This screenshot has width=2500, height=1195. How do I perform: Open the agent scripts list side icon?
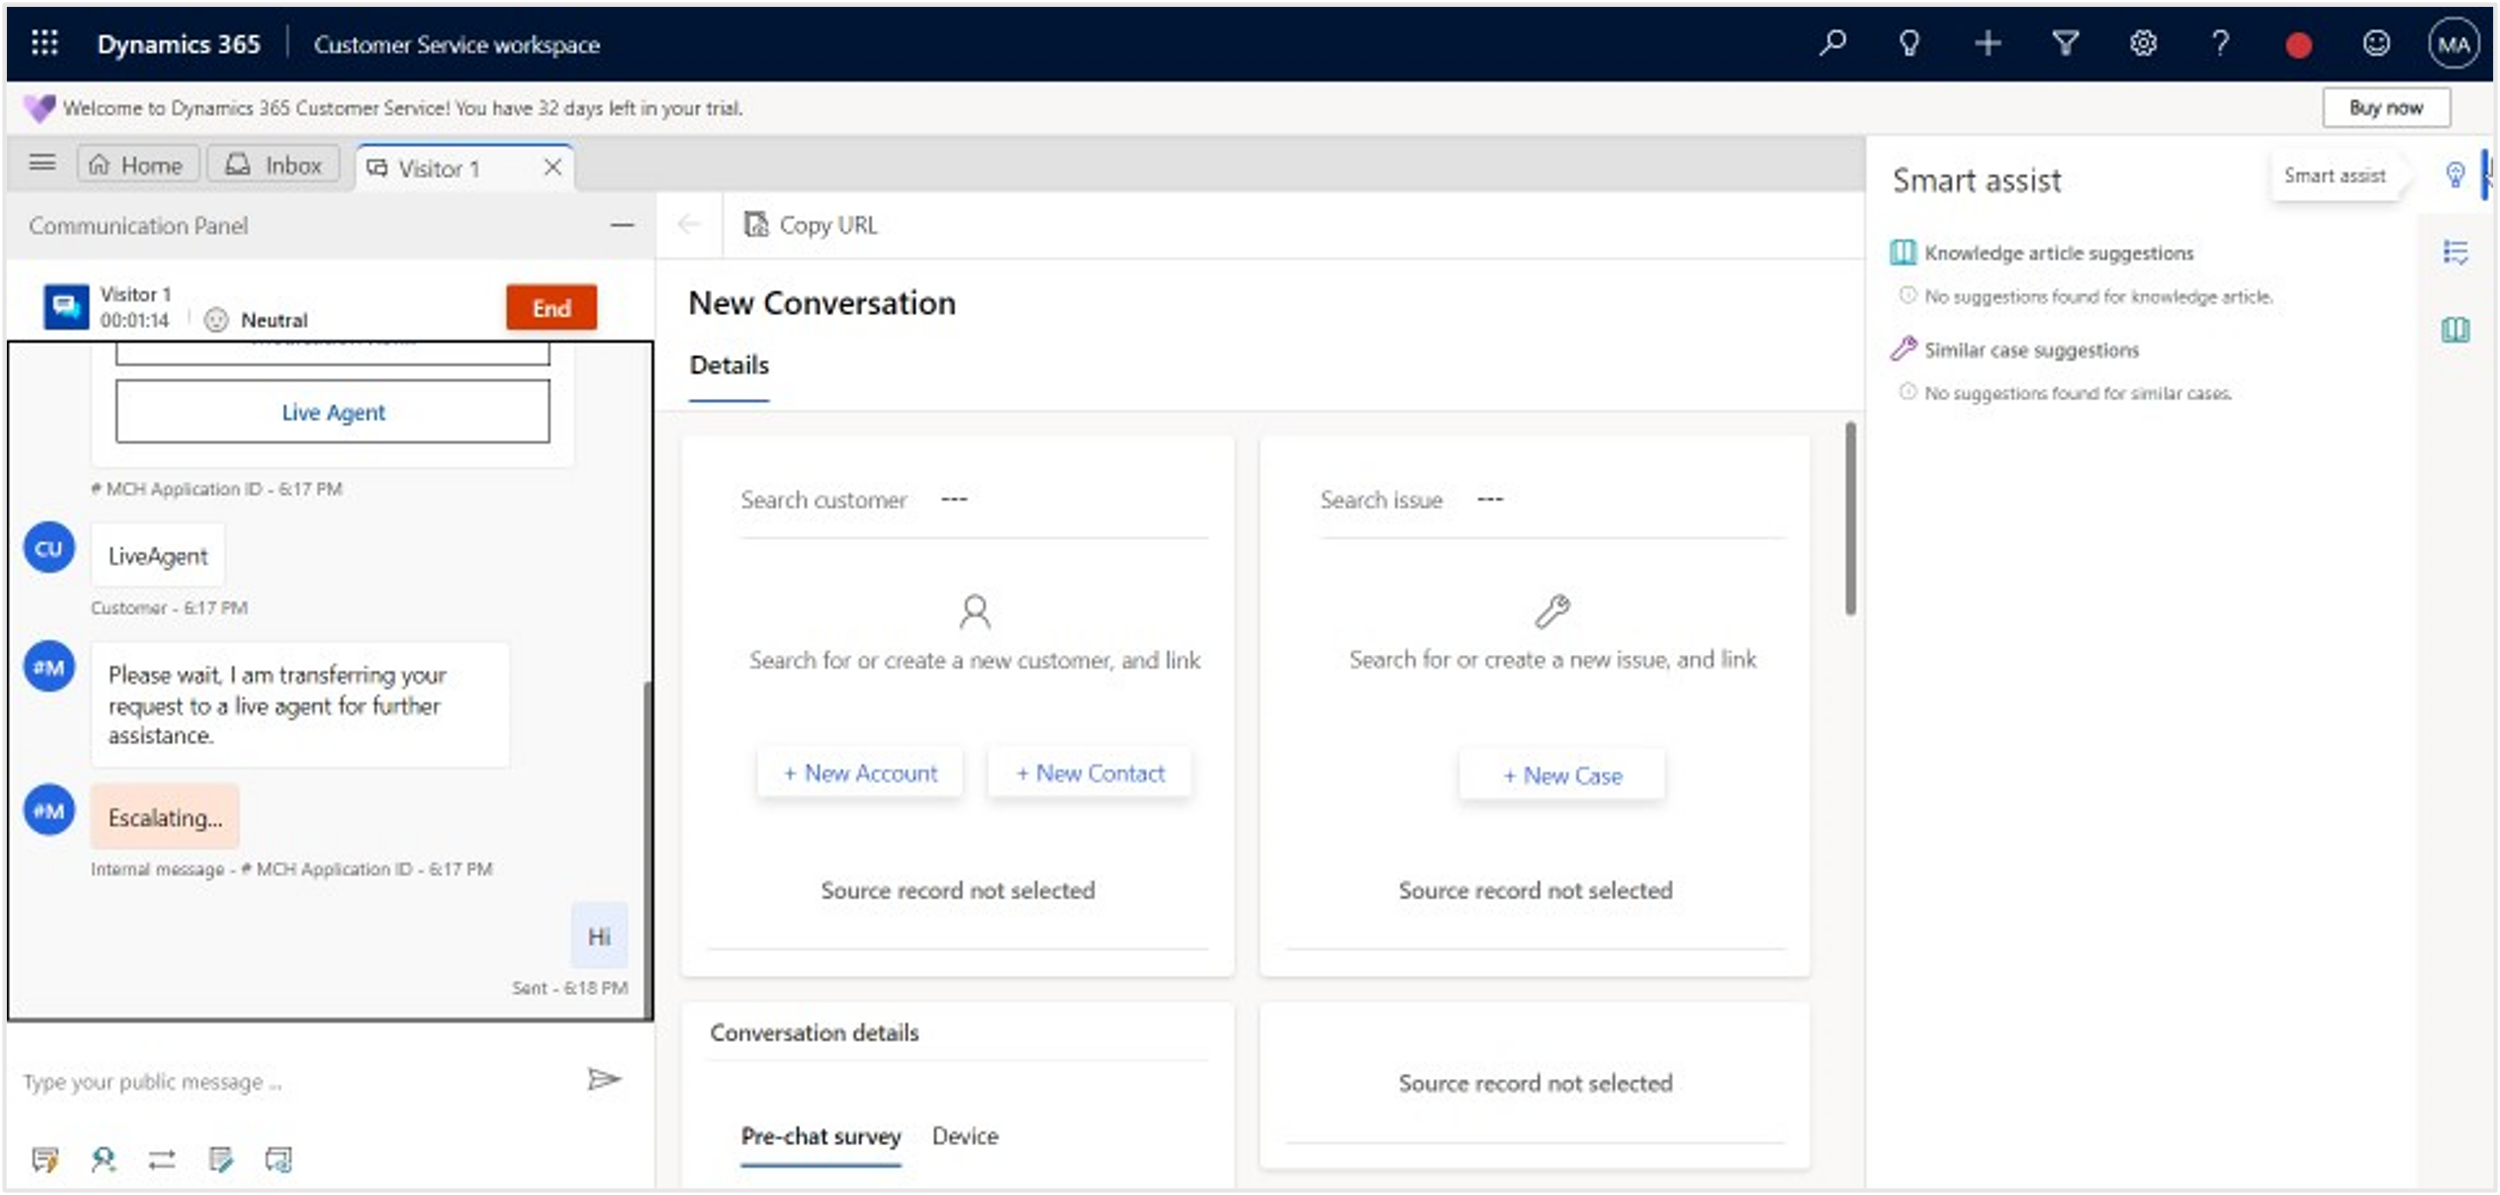[x=2455, y=252]
